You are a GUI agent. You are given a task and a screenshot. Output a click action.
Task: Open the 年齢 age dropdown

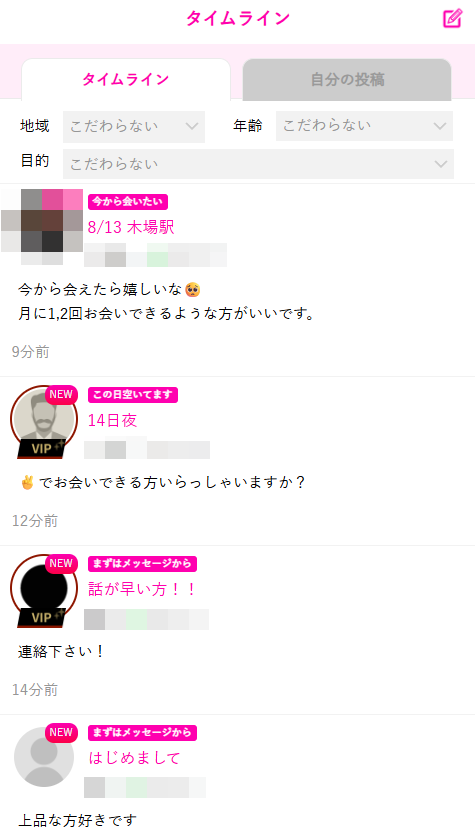click(x=364, y=126)
